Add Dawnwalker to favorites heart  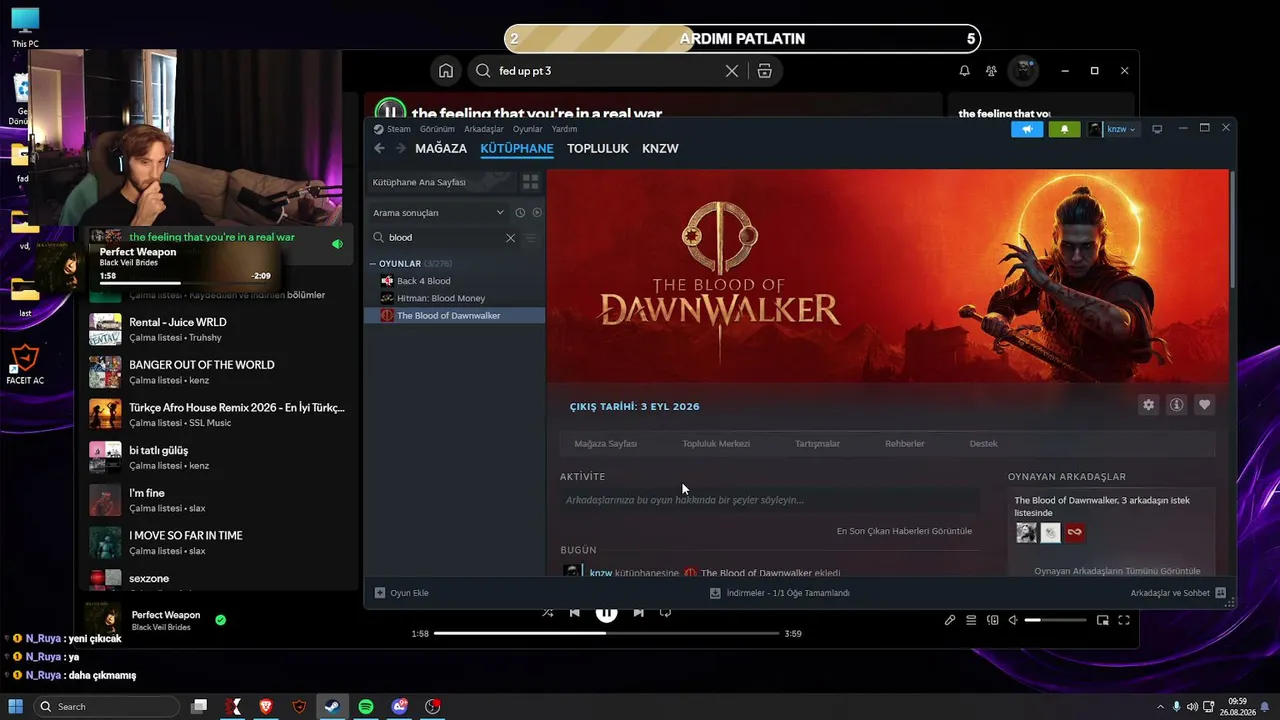coord(1204,405)
